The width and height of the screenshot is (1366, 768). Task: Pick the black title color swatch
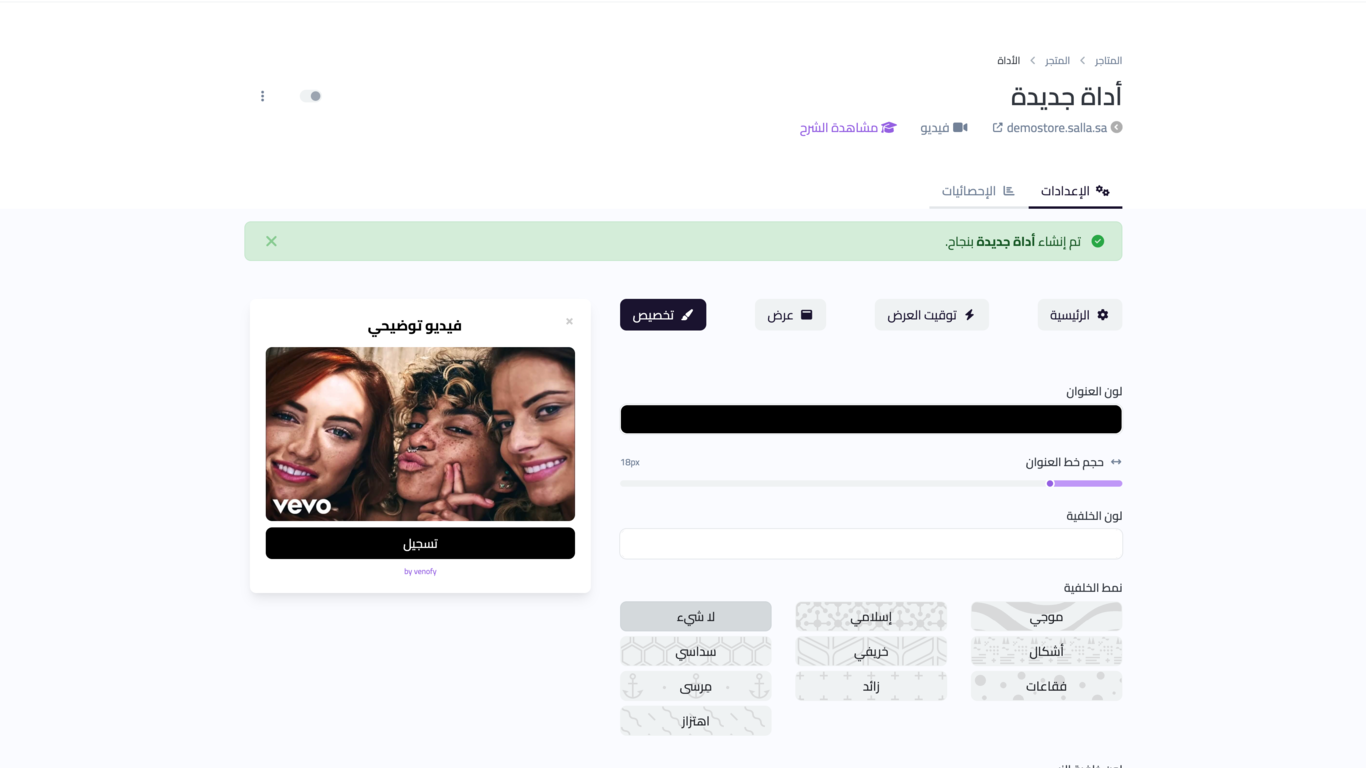coord(870,419)
